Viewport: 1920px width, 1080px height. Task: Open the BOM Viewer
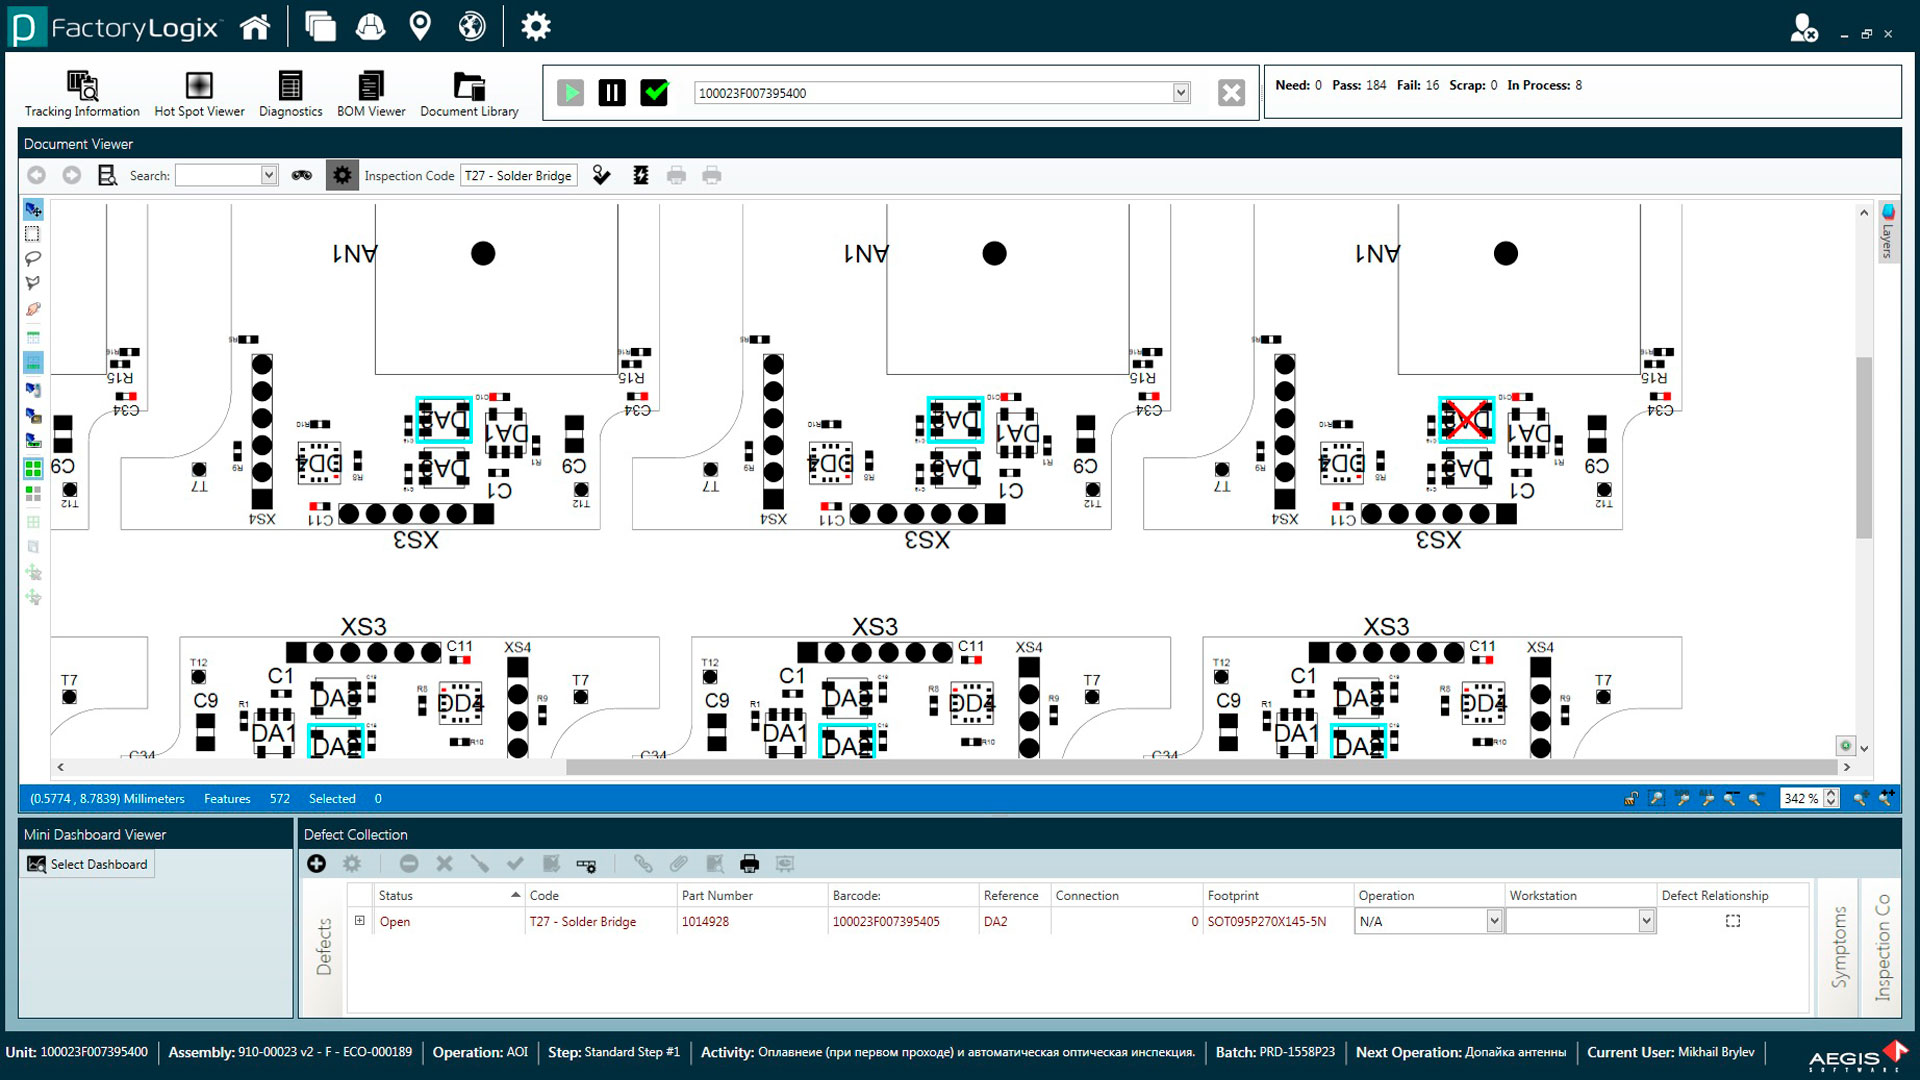[371, 94]
